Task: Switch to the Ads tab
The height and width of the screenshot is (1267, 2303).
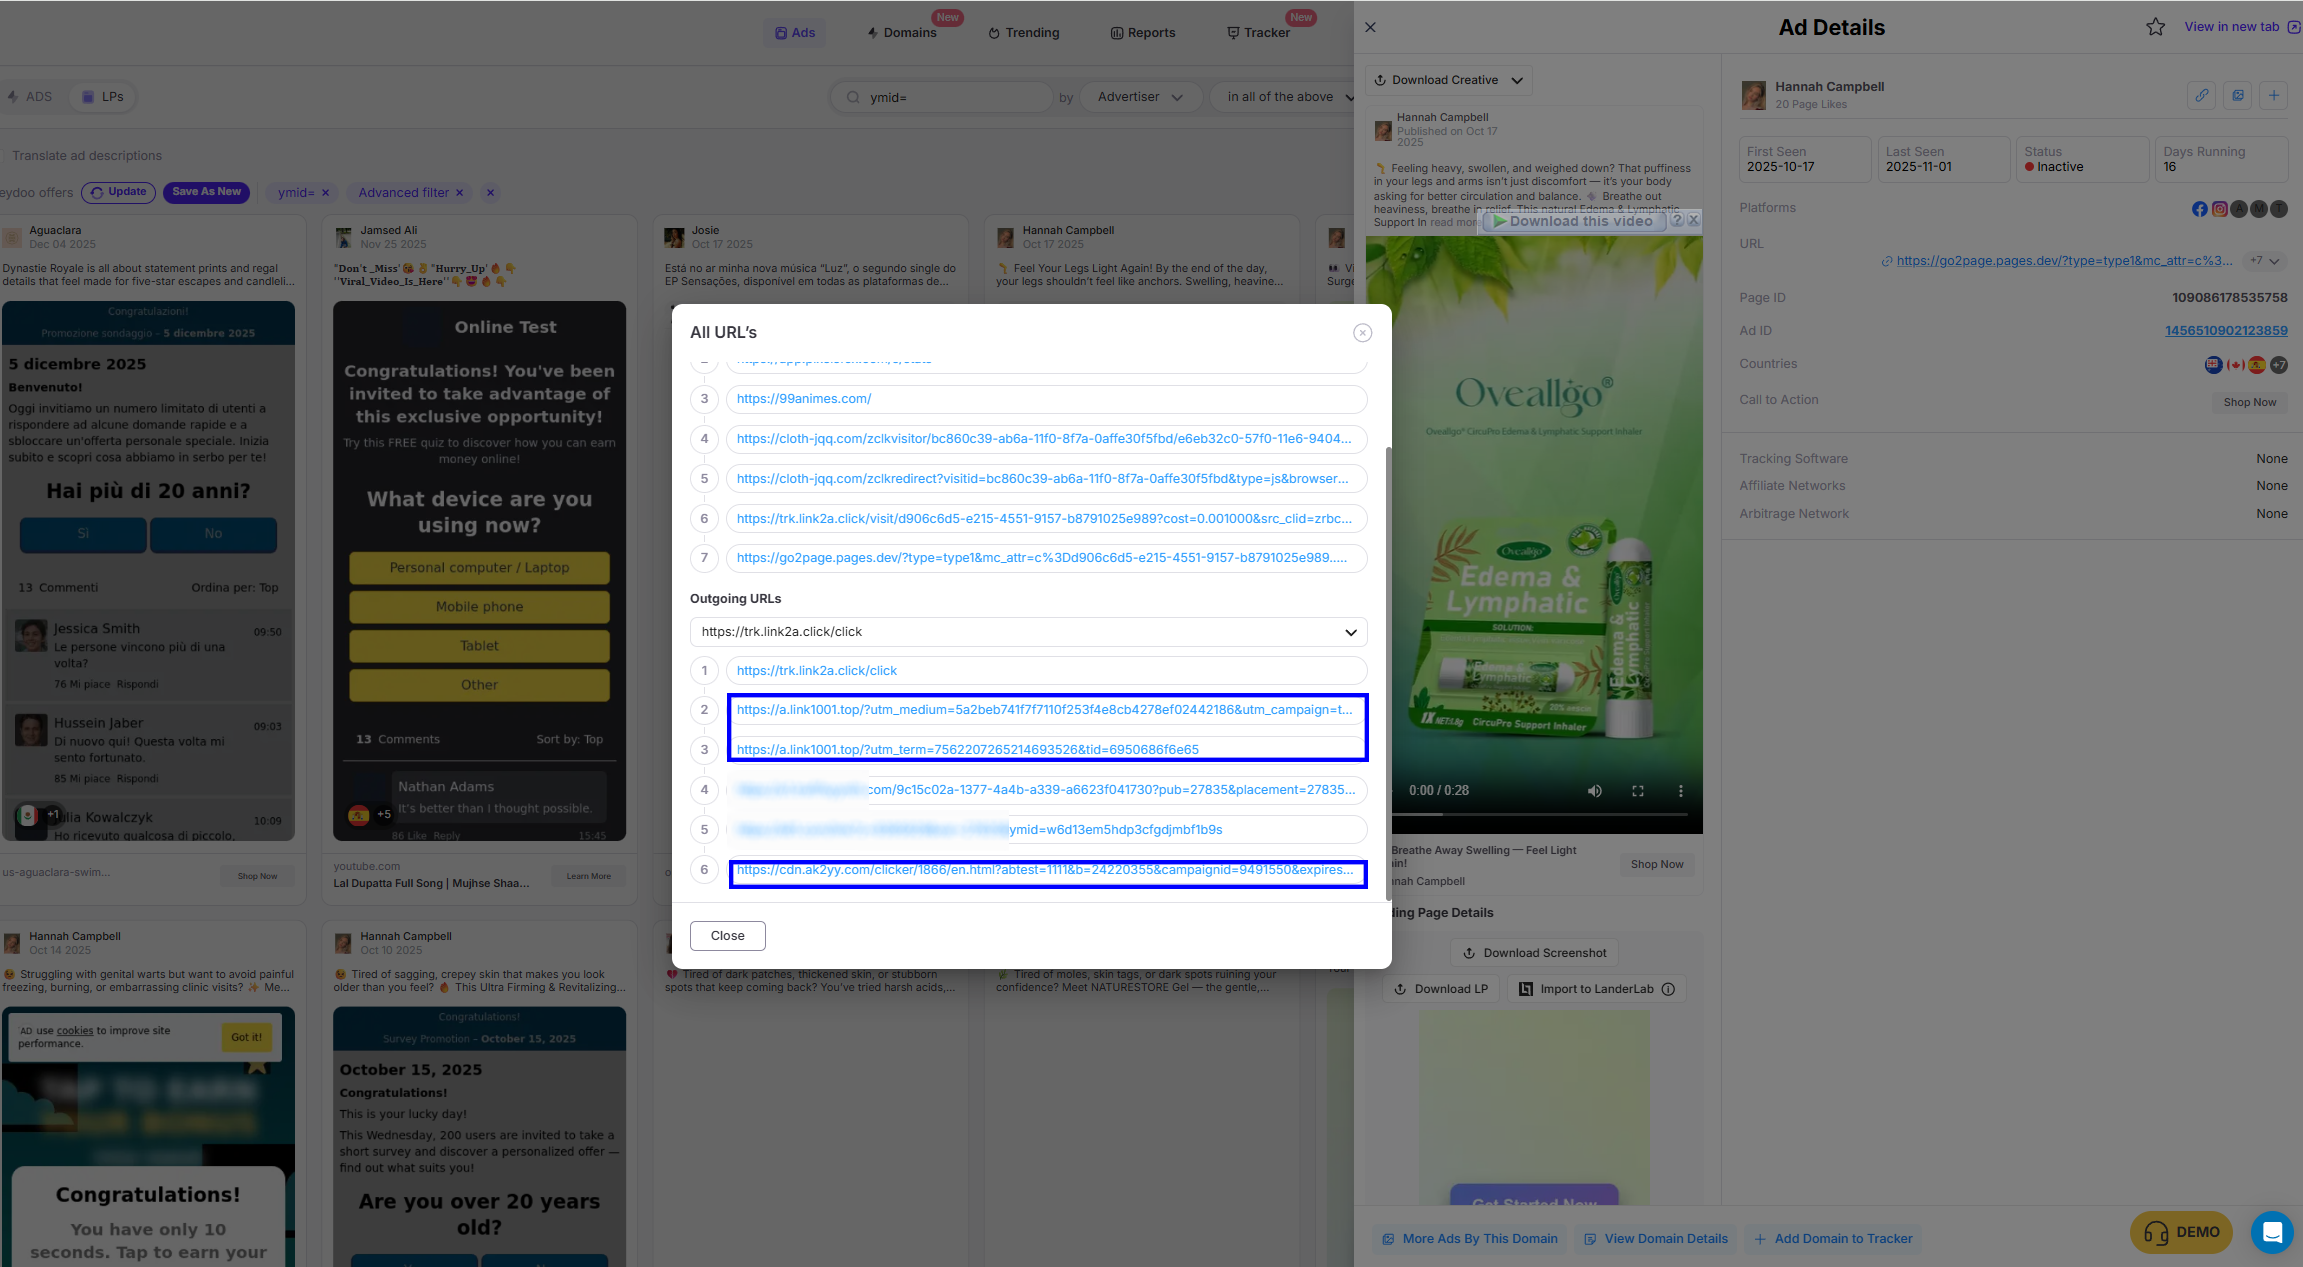Action: (x=795, y=33)
